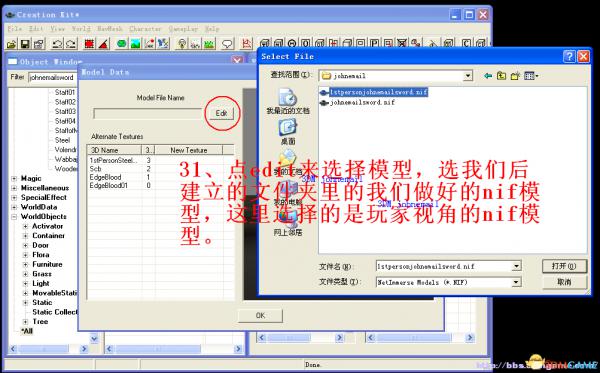
Task: Expand the Magic tree category
Action: 14,179
